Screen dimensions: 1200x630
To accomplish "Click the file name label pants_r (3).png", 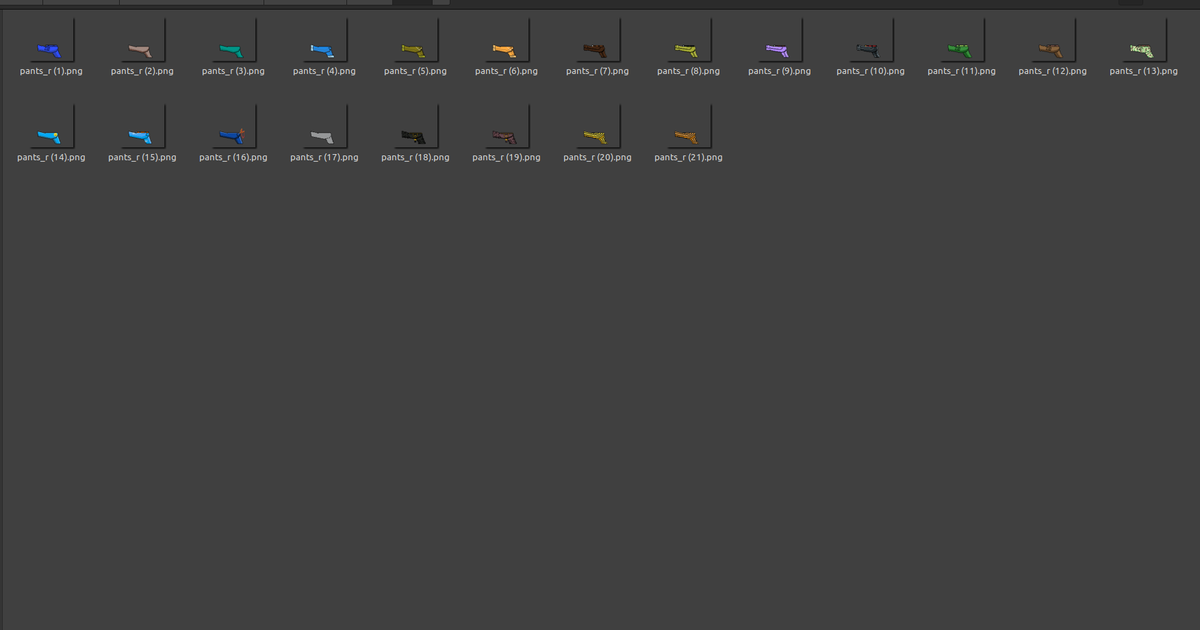I will click(233, 71).
